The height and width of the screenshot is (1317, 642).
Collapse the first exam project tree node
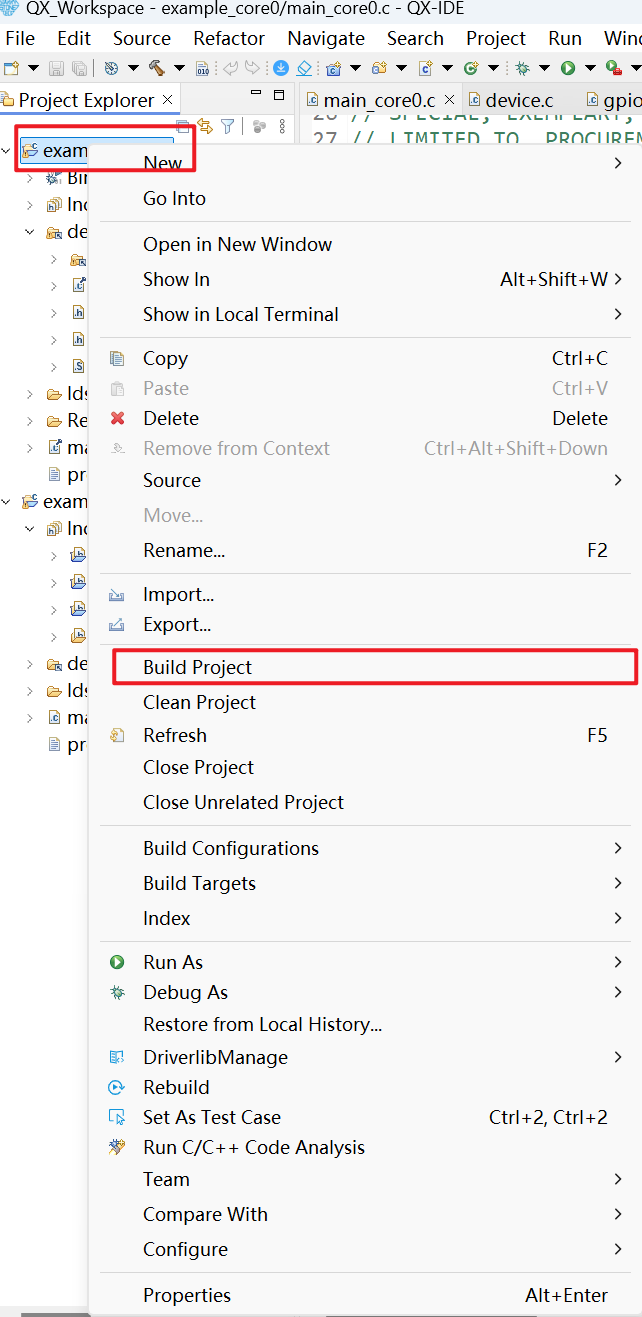tap(8, 151)
